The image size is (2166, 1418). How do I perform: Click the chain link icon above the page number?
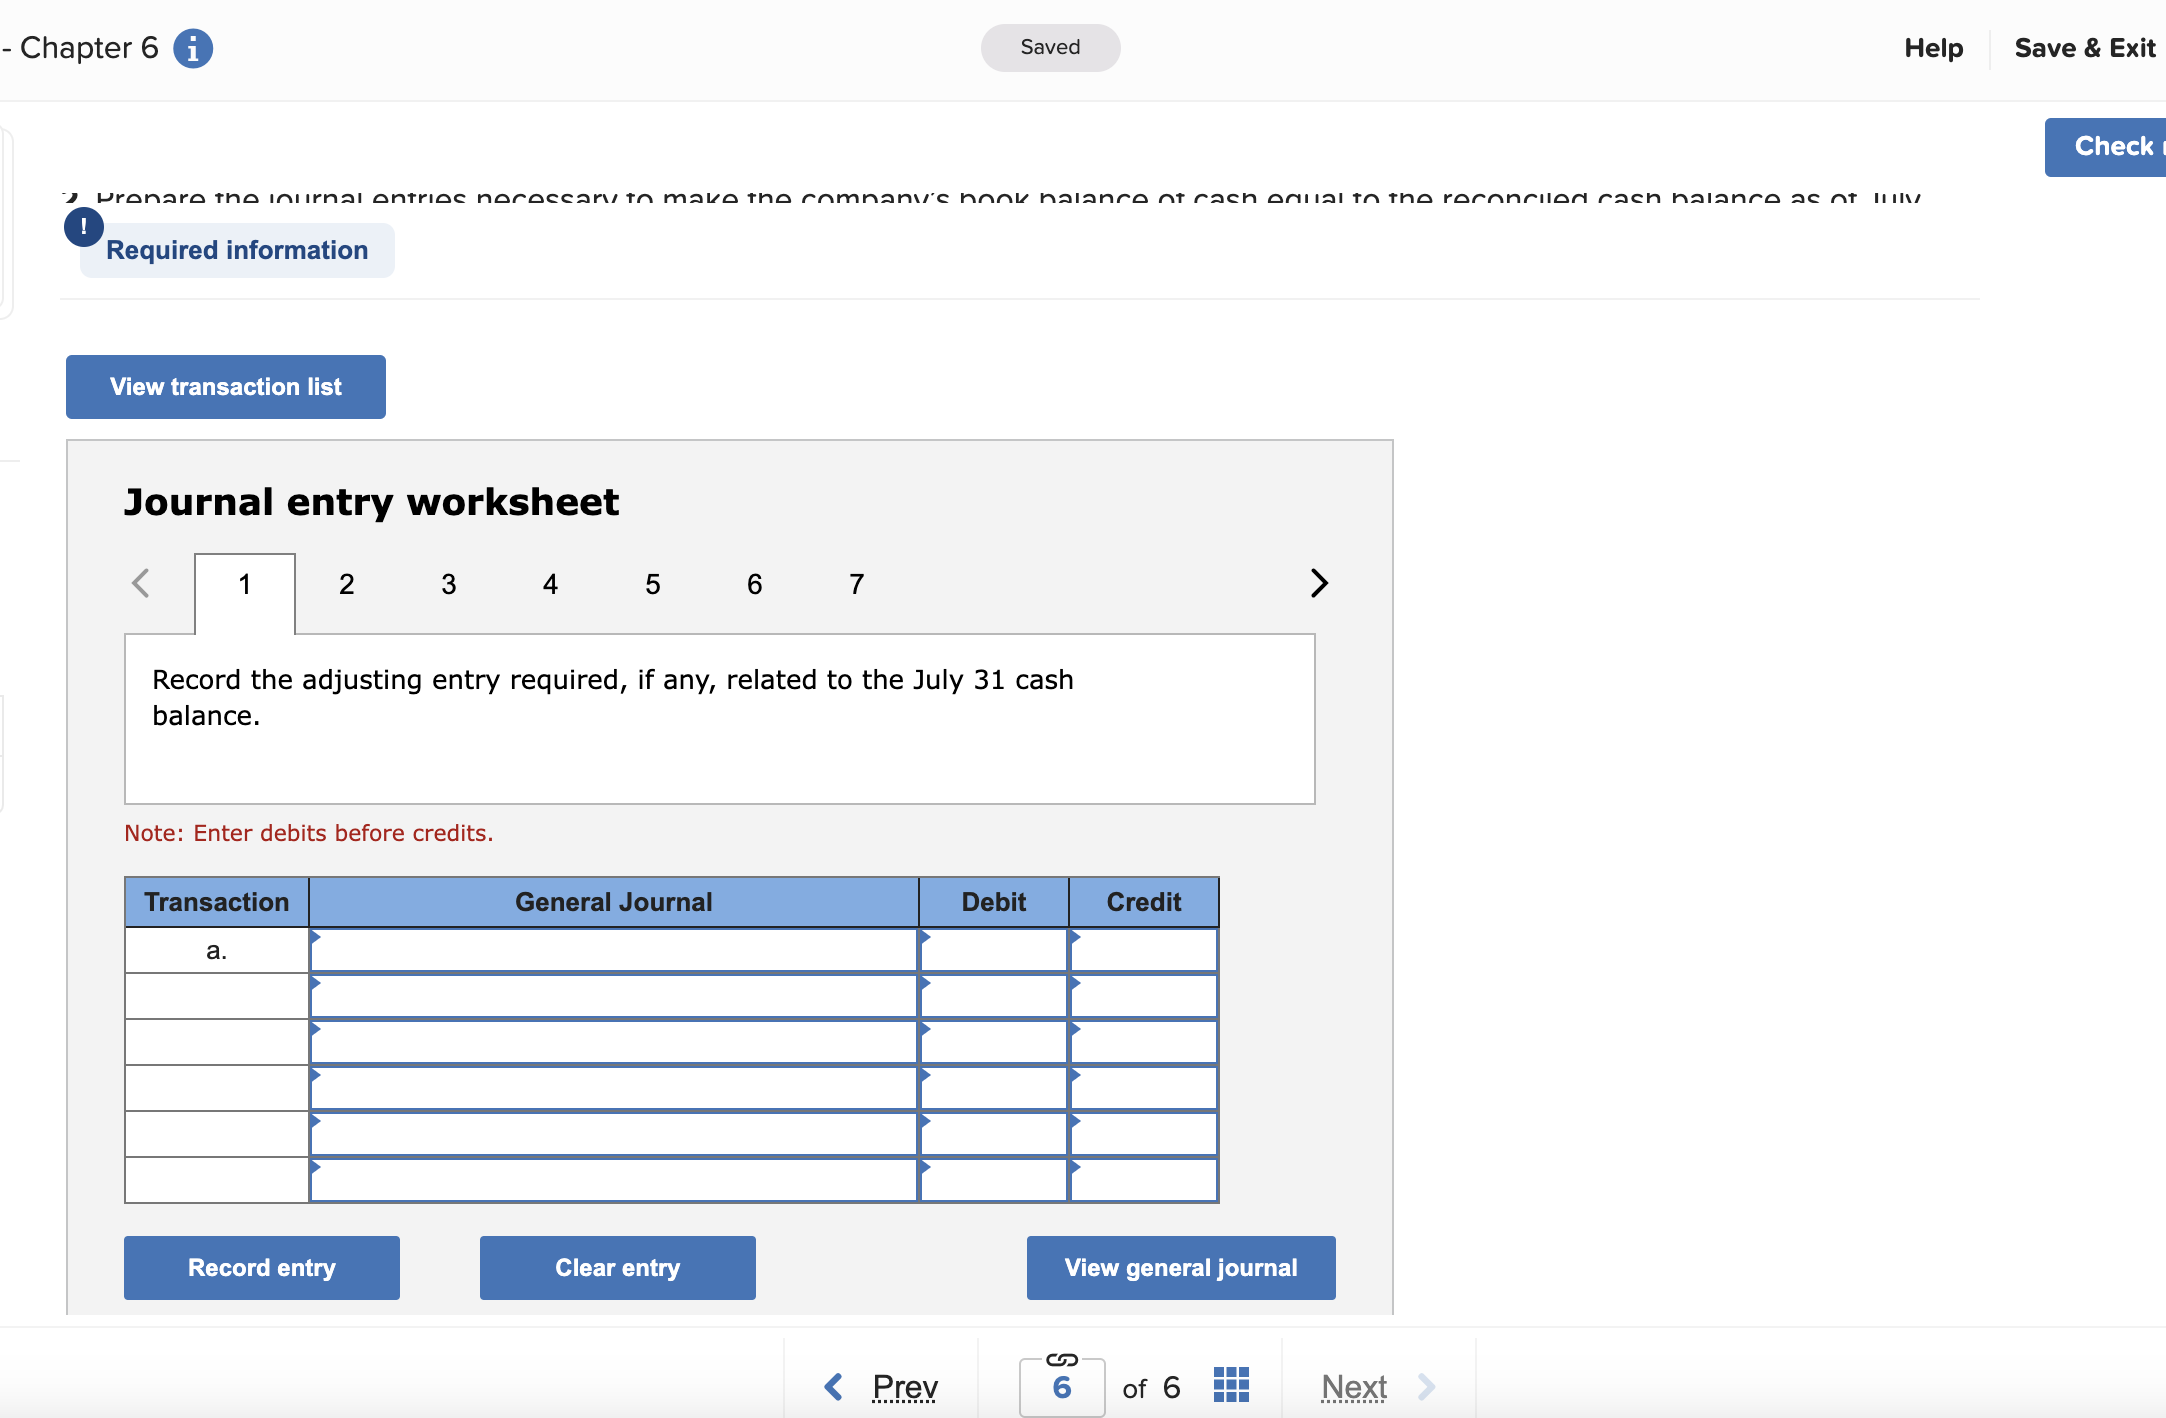coord(1061,1360)
